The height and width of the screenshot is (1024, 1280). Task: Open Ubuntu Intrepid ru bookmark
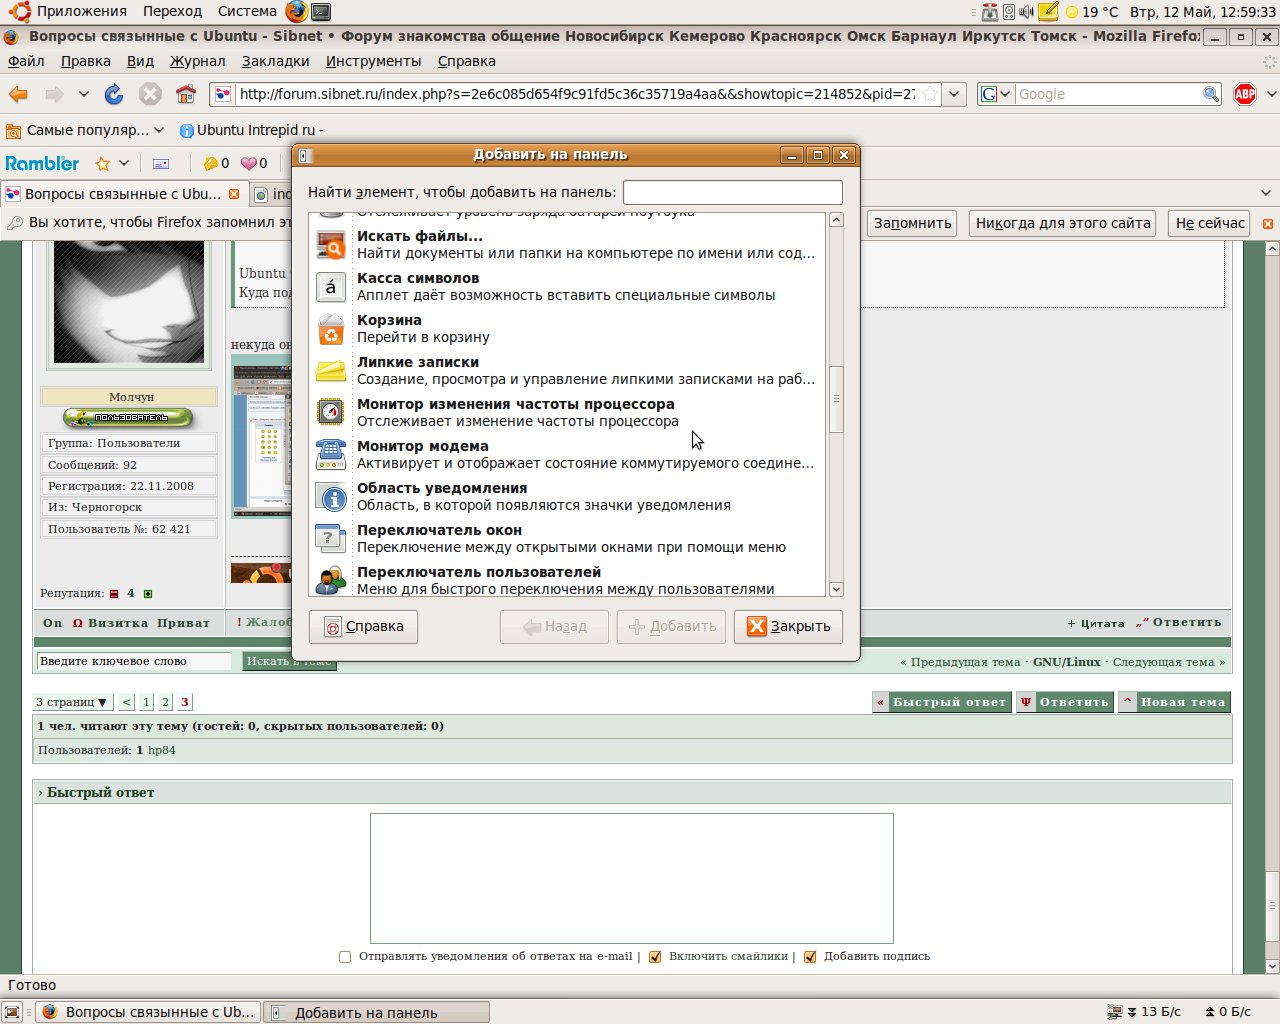coord(251,130)
